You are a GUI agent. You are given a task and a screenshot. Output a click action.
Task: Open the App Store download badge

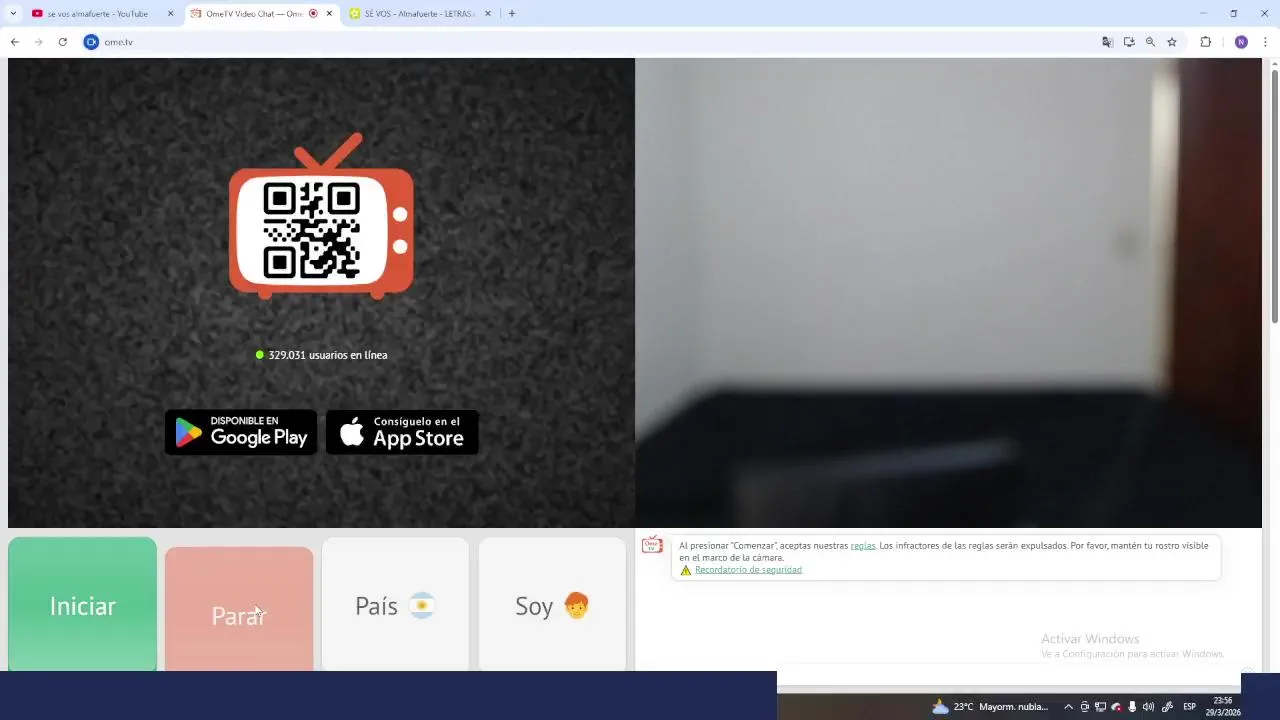tap(402, 432)
